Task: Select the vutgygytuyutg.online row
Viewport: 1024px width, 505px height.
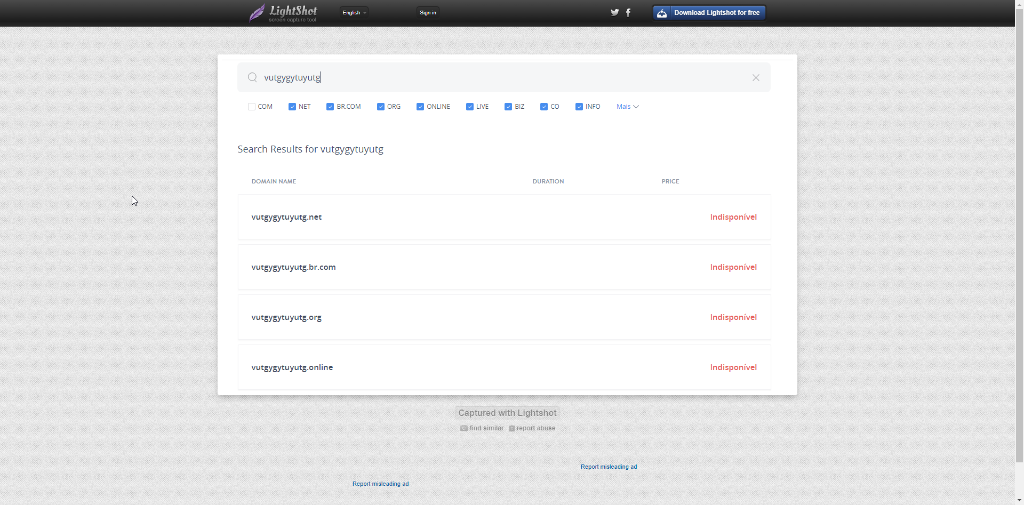Action: coord(504,367)
